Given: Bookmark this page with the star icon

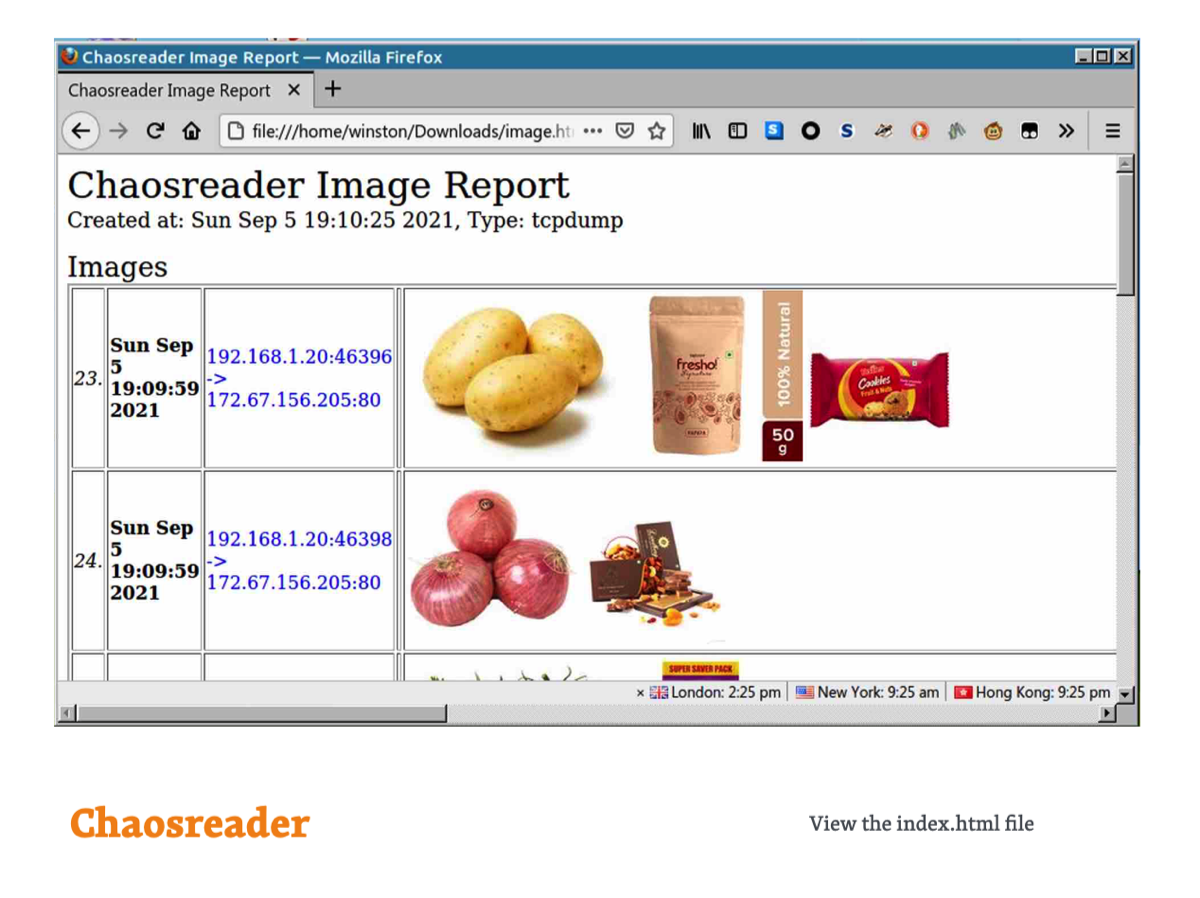Looking at the screenshot, I should pyautogui.click(x=656, y=131).
